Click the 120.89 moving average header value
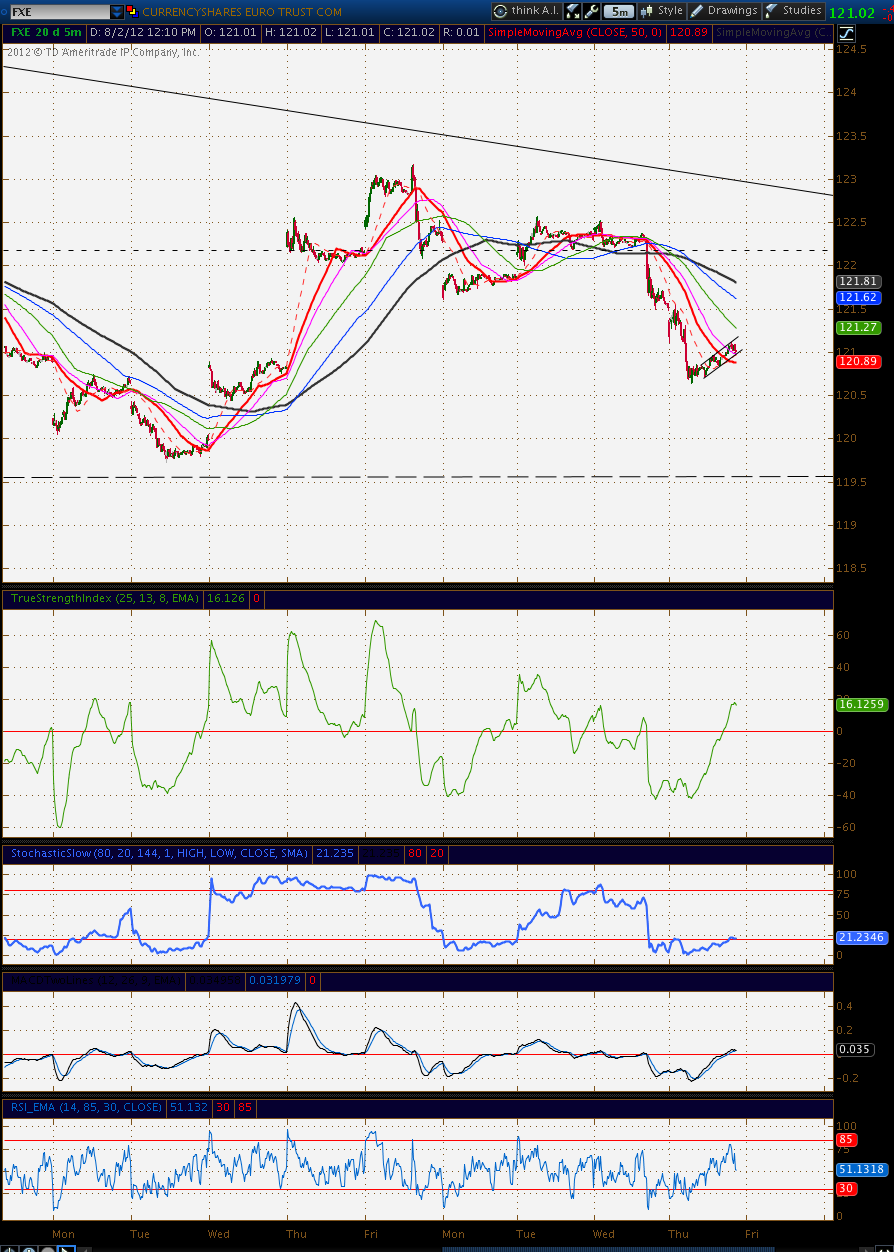Screen dimensions: 894x1252 pyautogui.click(x=689, y=33)
